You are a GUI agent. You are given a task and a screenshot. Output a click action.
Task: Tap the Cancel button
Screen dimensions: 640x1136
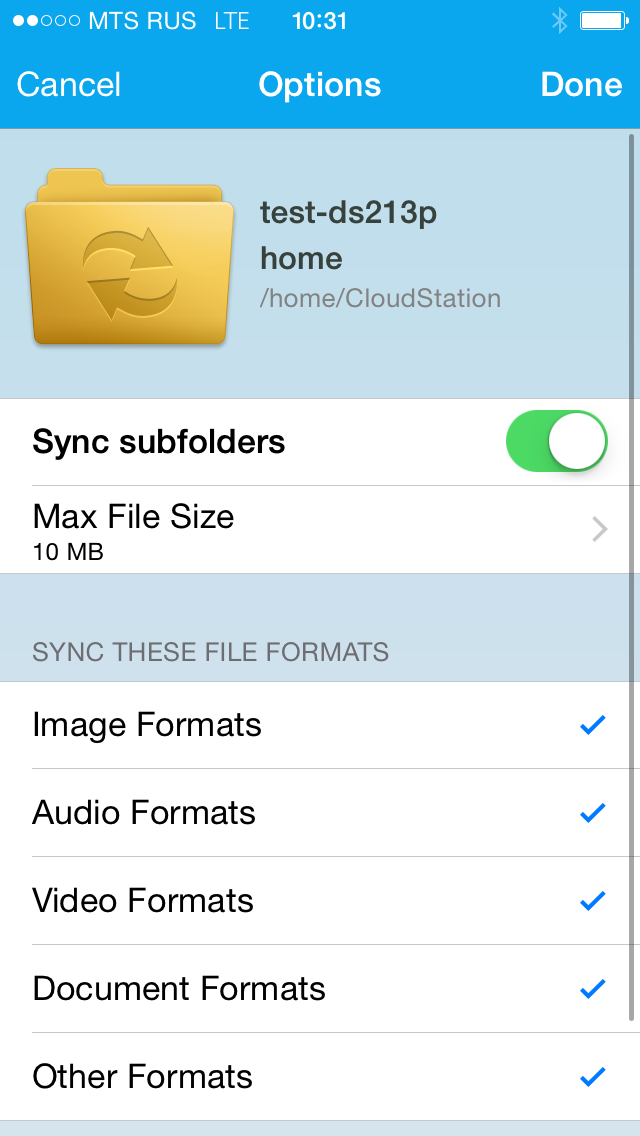coord(69,85)
